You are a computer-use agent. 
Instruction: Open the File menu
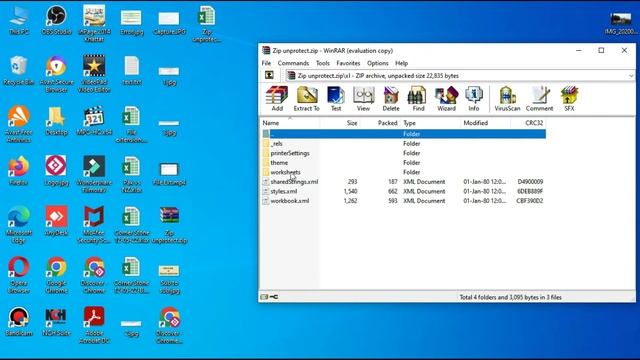[266, 63]
